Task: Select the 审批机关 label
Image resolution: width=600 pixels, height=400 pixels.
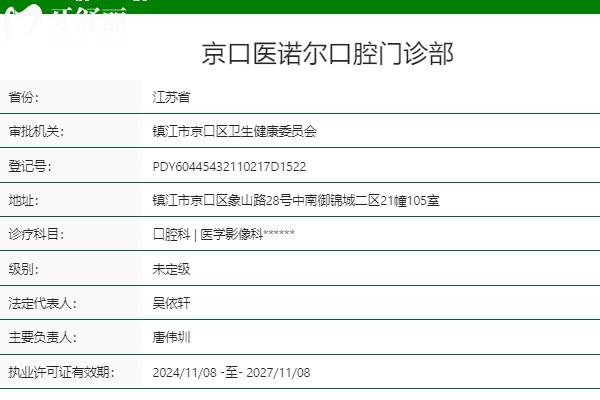Action: pos(36,132)
